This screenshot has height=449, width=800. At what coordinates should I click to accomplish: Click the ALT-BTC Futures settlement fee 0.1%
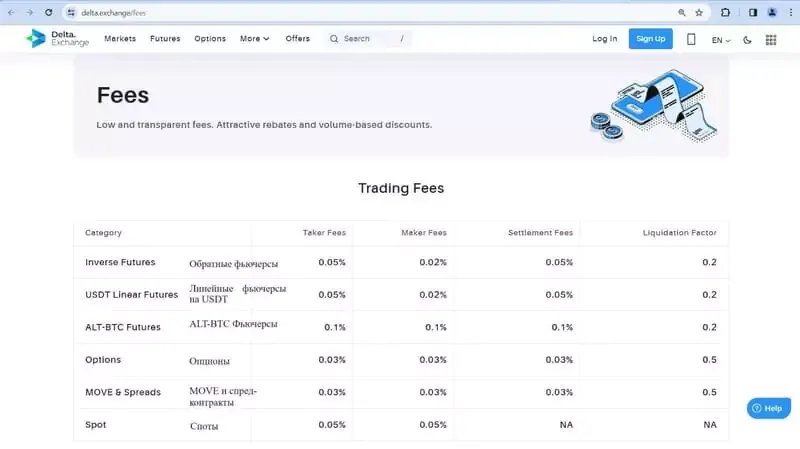[562, 328]
